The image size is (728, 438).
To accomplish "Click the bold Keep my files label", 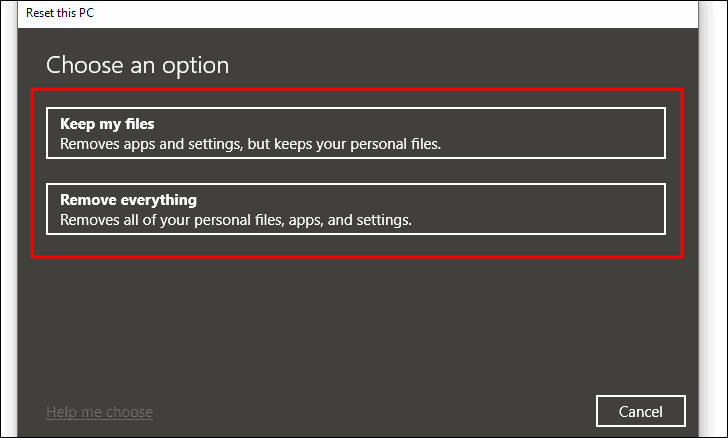I will [x=107, y=124].
